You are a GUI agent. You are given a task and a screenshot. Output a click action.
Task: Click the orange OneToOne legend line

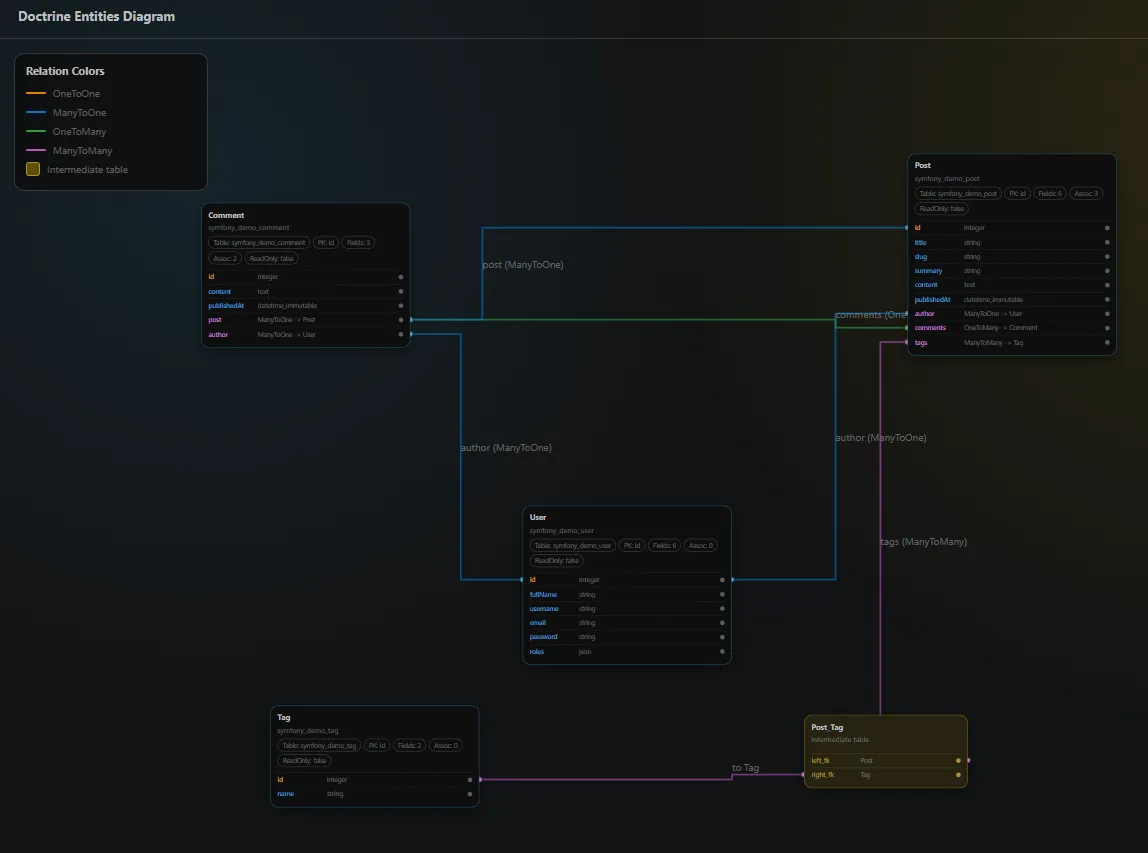tap(36, 94)
